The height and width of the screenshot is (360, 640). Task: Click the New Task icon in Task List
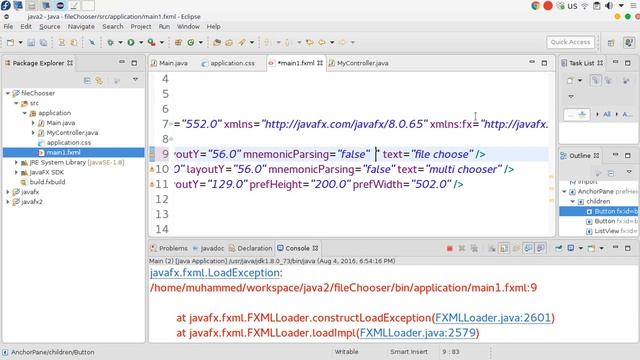pyautogui.click(x=570, y=80)
